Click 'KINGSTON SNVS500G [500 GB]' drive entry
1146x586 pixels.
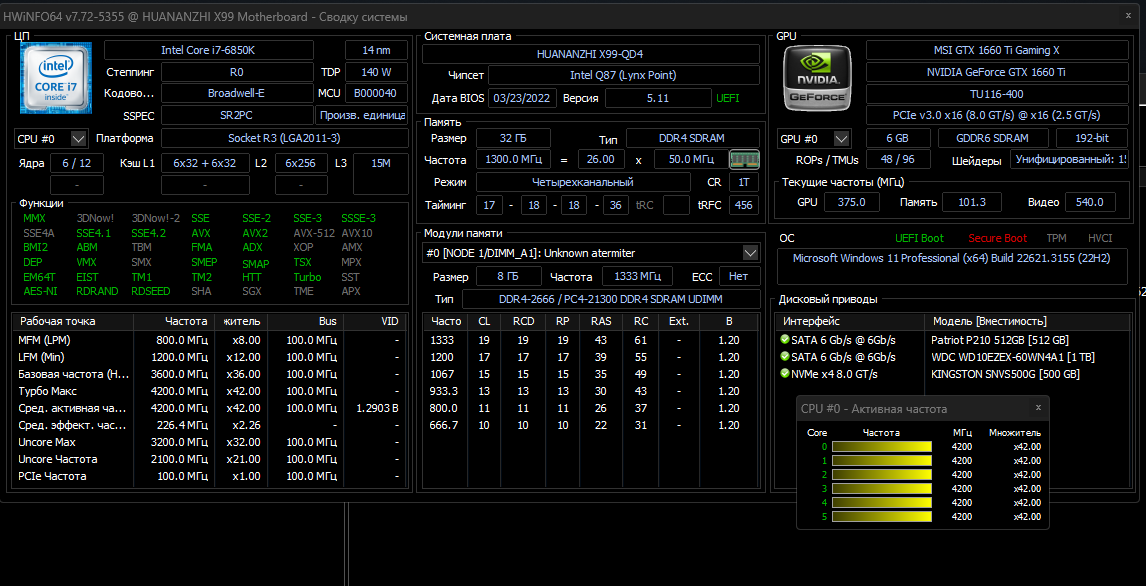coord(1005,374)
